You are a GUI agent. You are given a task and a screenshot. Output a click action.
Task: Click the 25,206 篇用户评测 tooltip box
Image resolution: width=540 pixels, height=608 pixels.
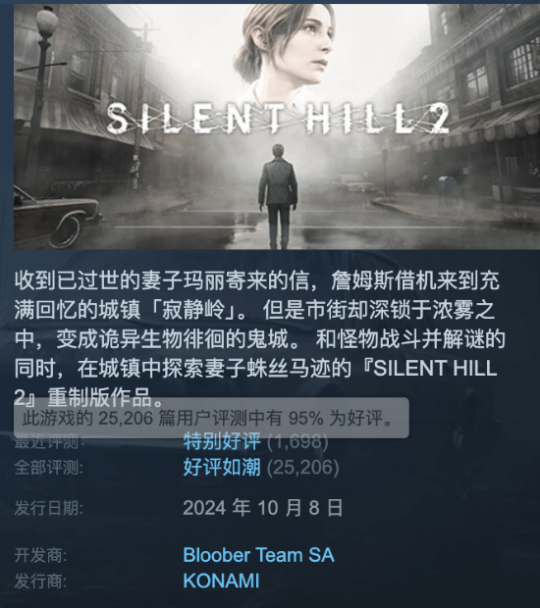point(211,418)
